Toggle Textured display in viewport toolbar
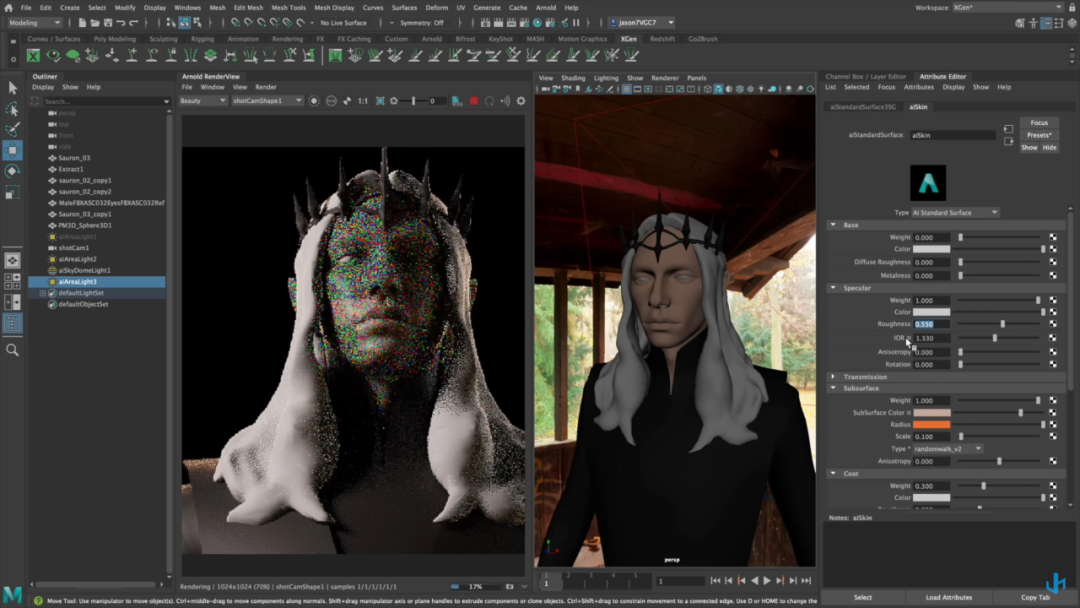Screen dimensions: 1080x608 [x=750, y=89]
